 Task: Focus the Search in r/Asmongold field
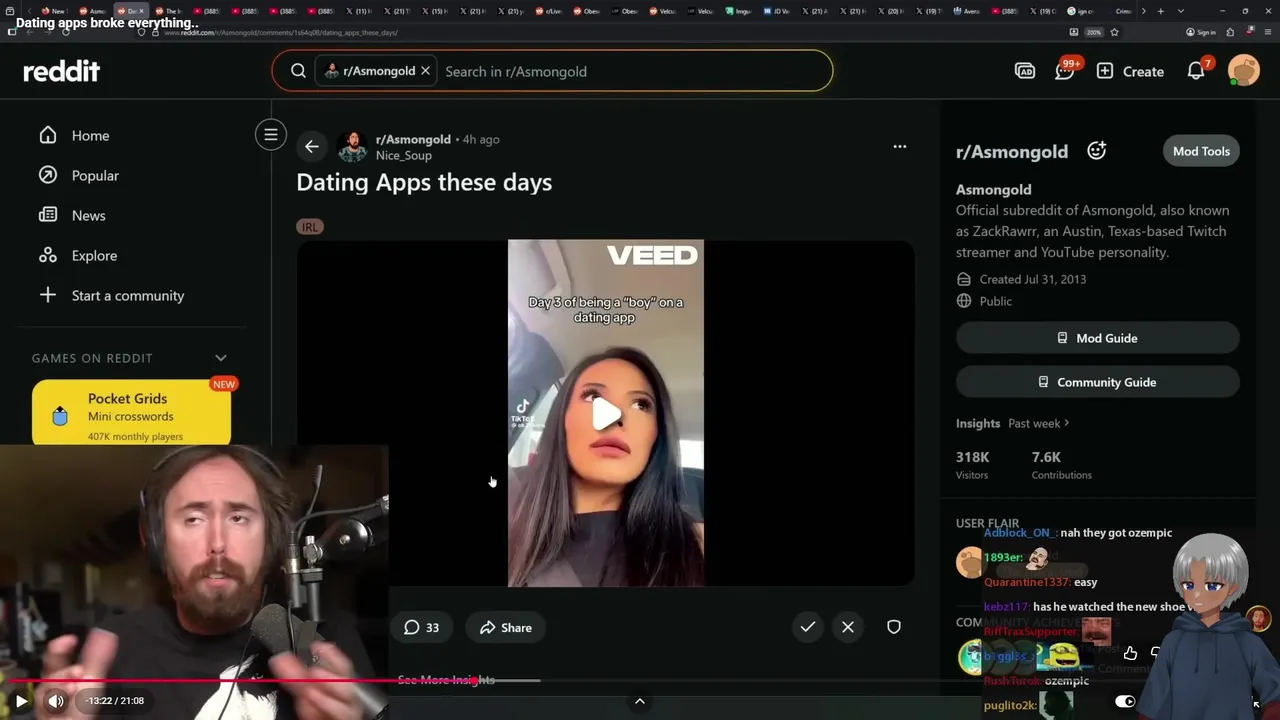pyautogui.click(x=634, y=71)
